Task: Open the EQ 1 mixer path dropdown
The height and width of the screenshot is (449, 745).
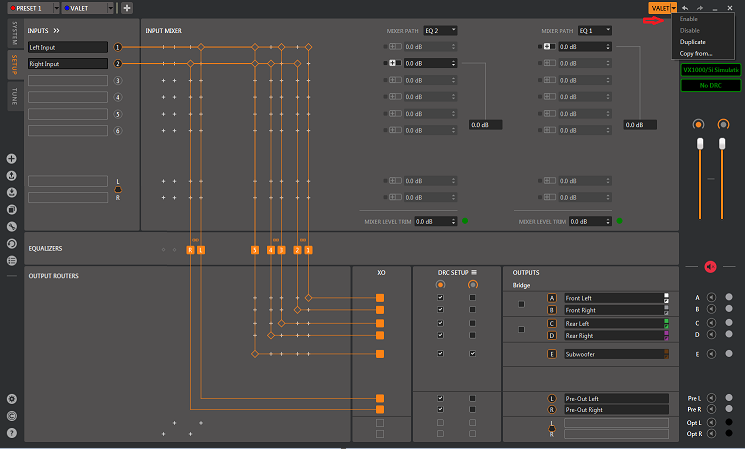Action: 595,30
